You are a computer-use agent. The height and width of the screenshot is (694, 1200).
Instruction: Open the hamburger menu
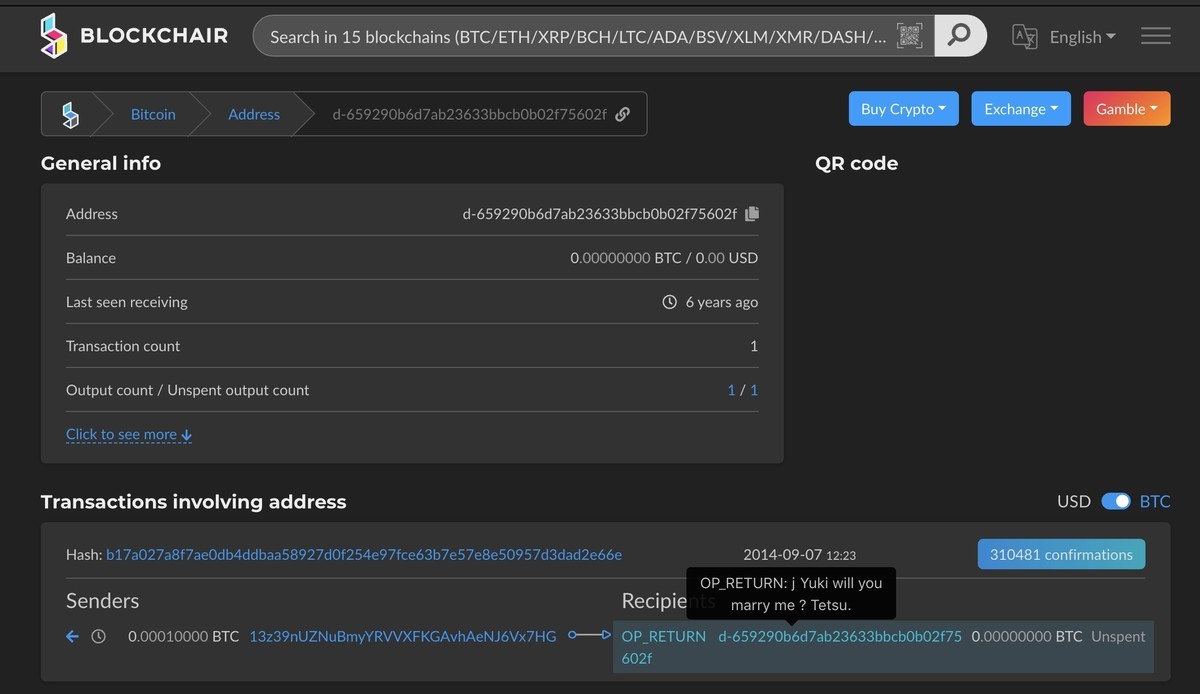coord(1156,36)
